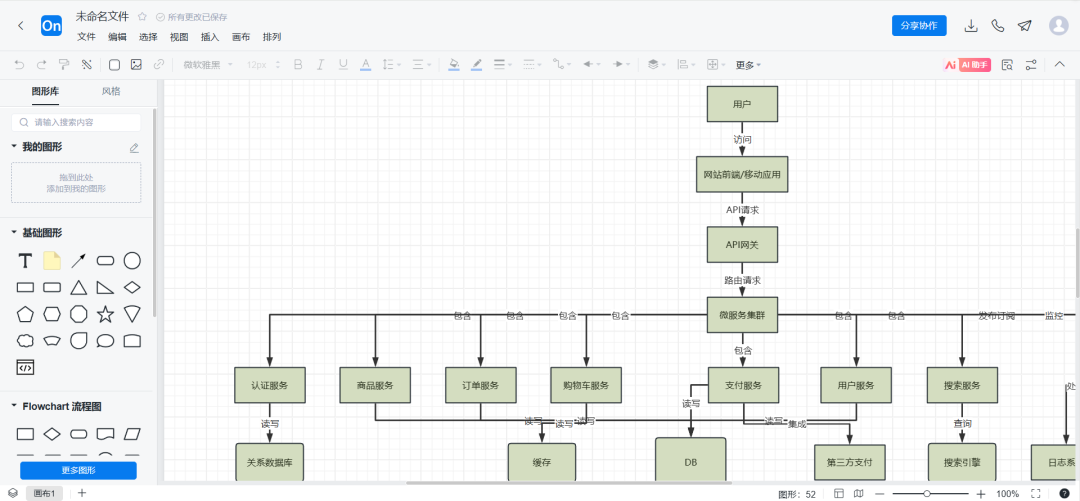
Task: Open the 选择 menu
Action: coord(148,37)
